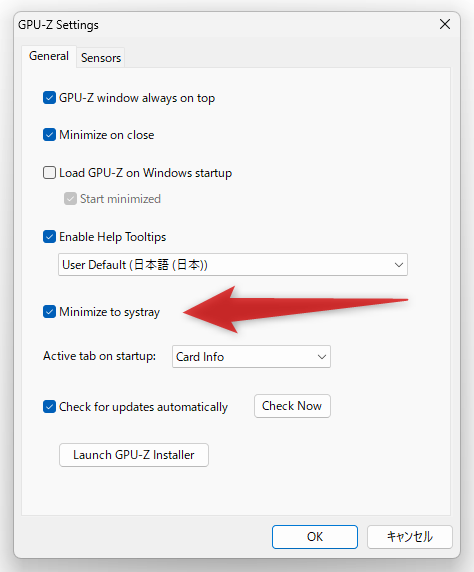Image resolution: width=474 pixels, height=572 pixels.
Task: Uncheck Minimize to systray option
Action: [x=49, y=312]
